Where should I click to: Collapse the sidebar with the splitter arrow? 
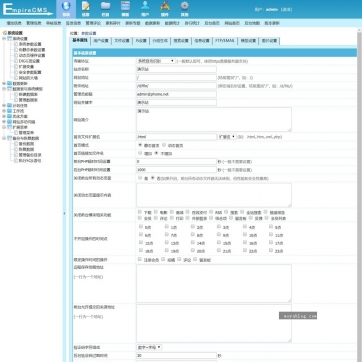(64, 213)
